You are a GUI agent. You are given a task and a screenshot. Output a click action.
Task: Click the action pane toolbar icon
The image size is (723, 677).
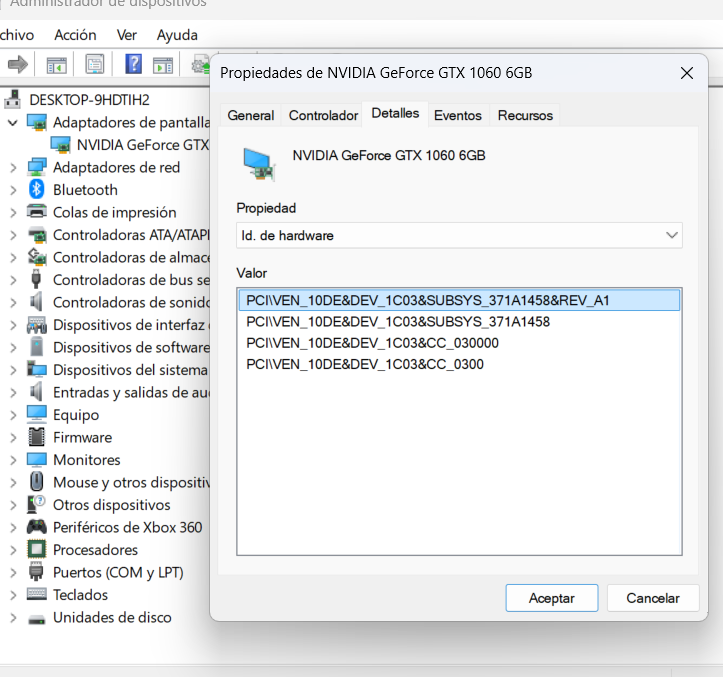click(x=163, y=65)
